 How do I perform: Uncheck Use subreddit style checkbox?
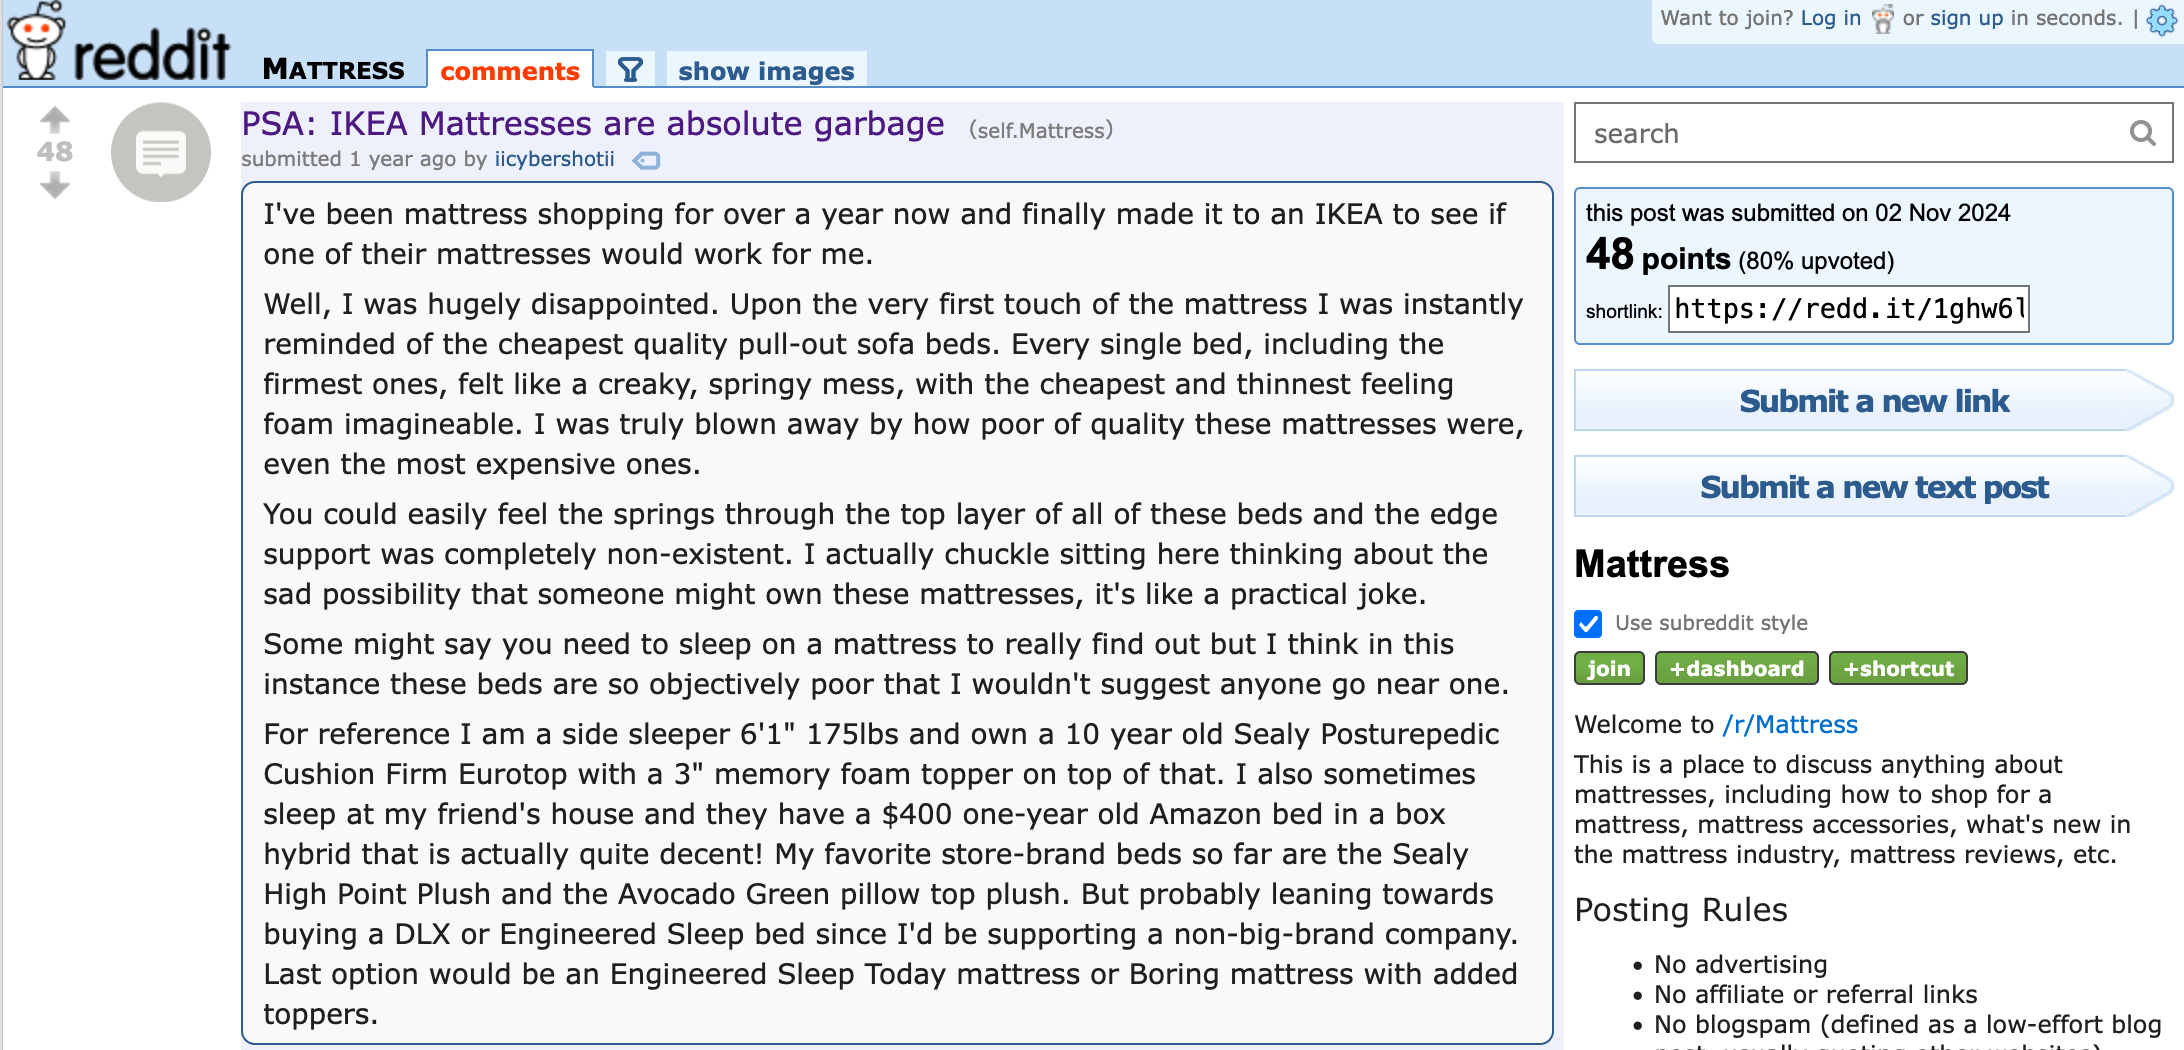coord(1588,623)
